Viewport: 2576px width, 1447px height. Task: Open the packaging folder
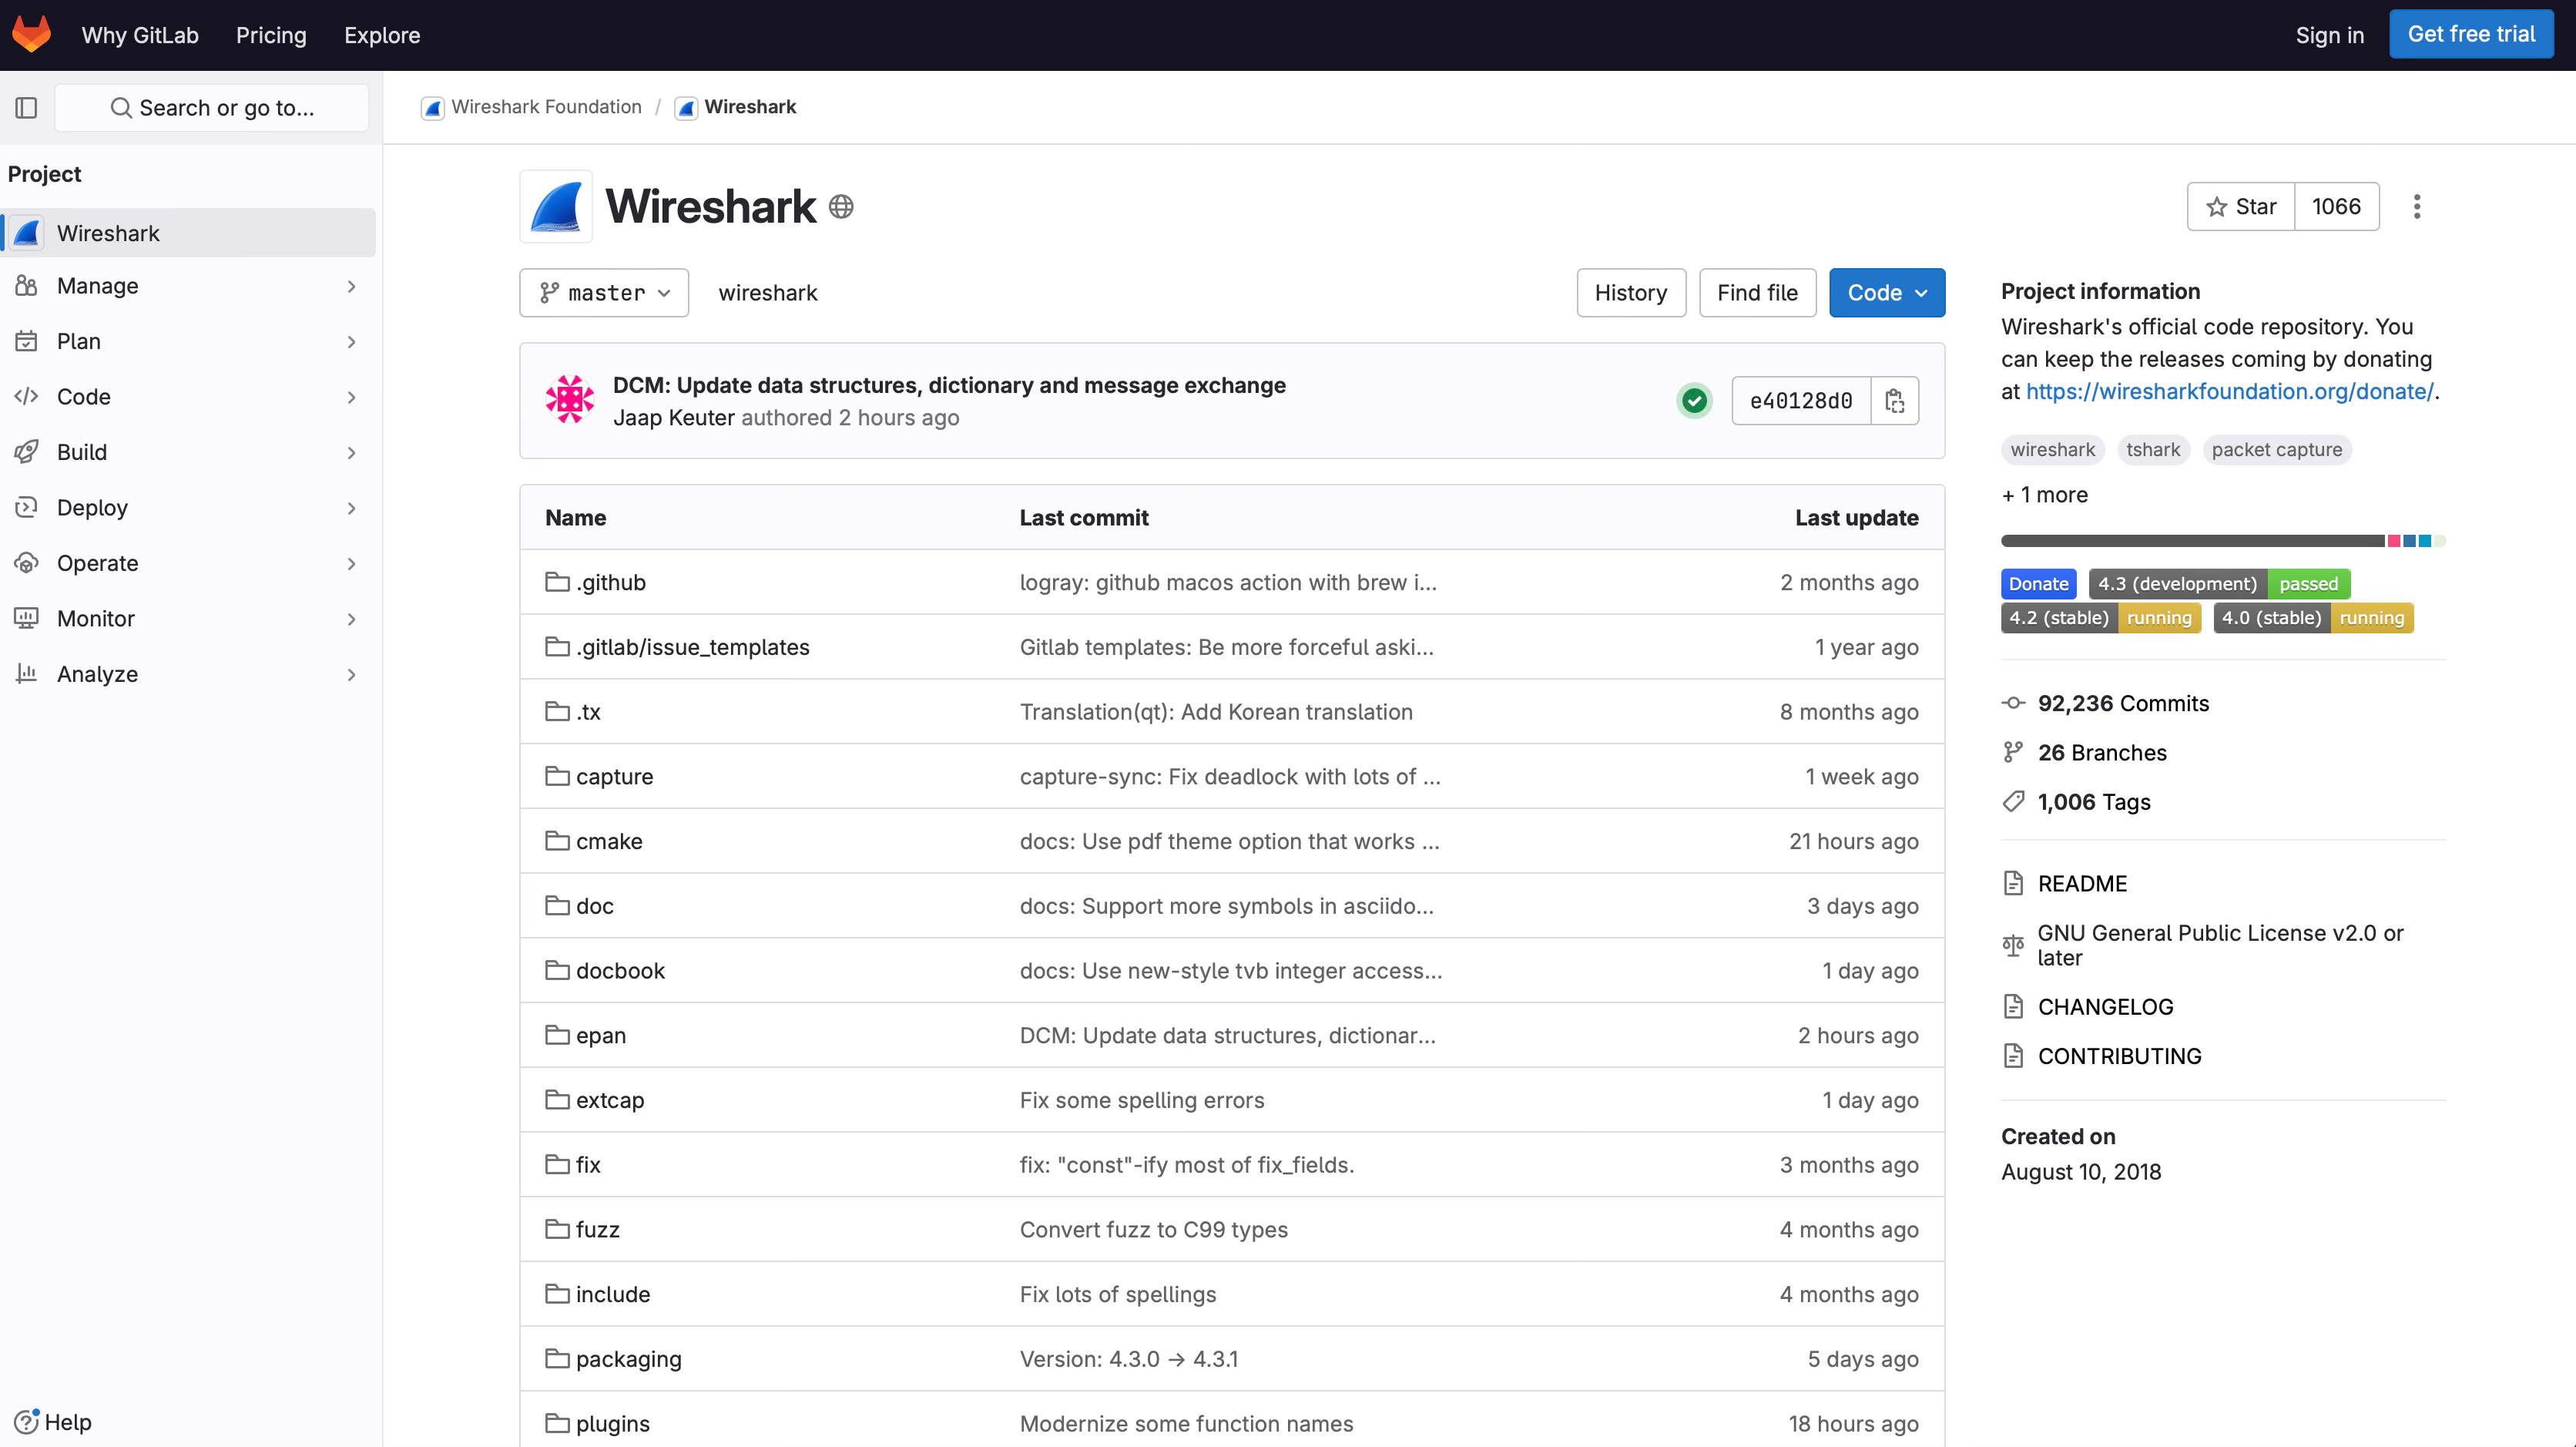[x=628, y=1359]
